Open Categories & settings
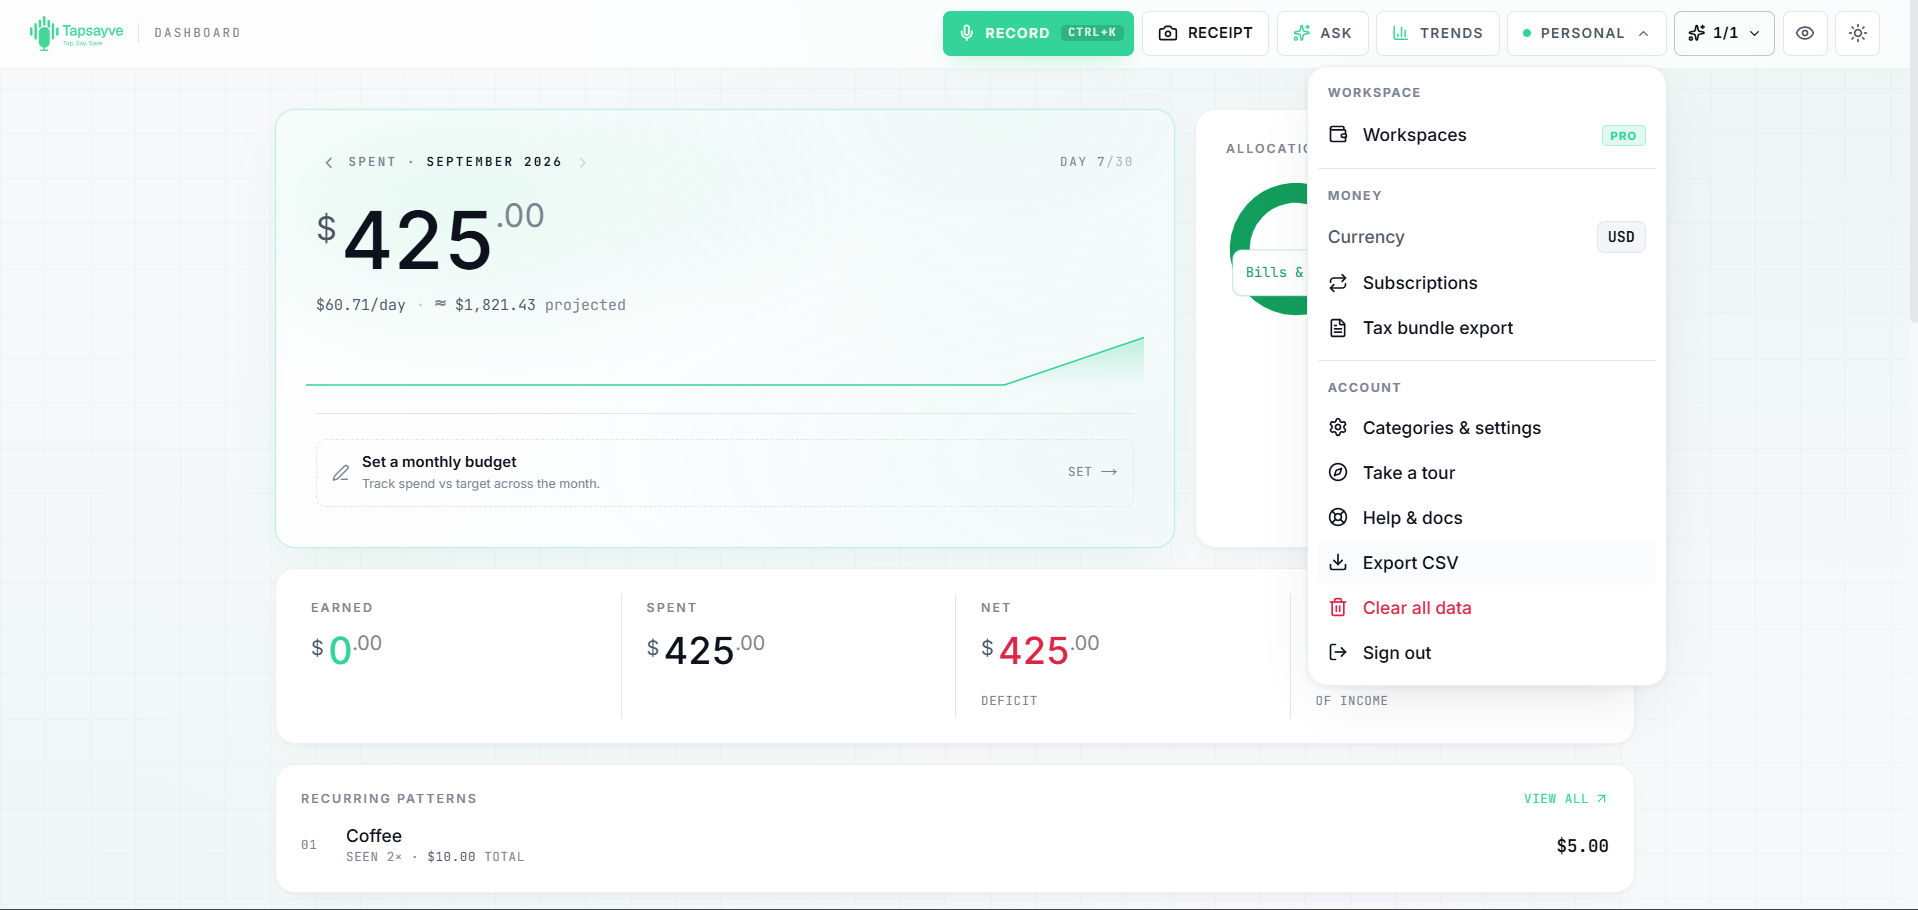Image resolution: width=1918 pixels, height=910 pixels. click(x=1487, y=428)
